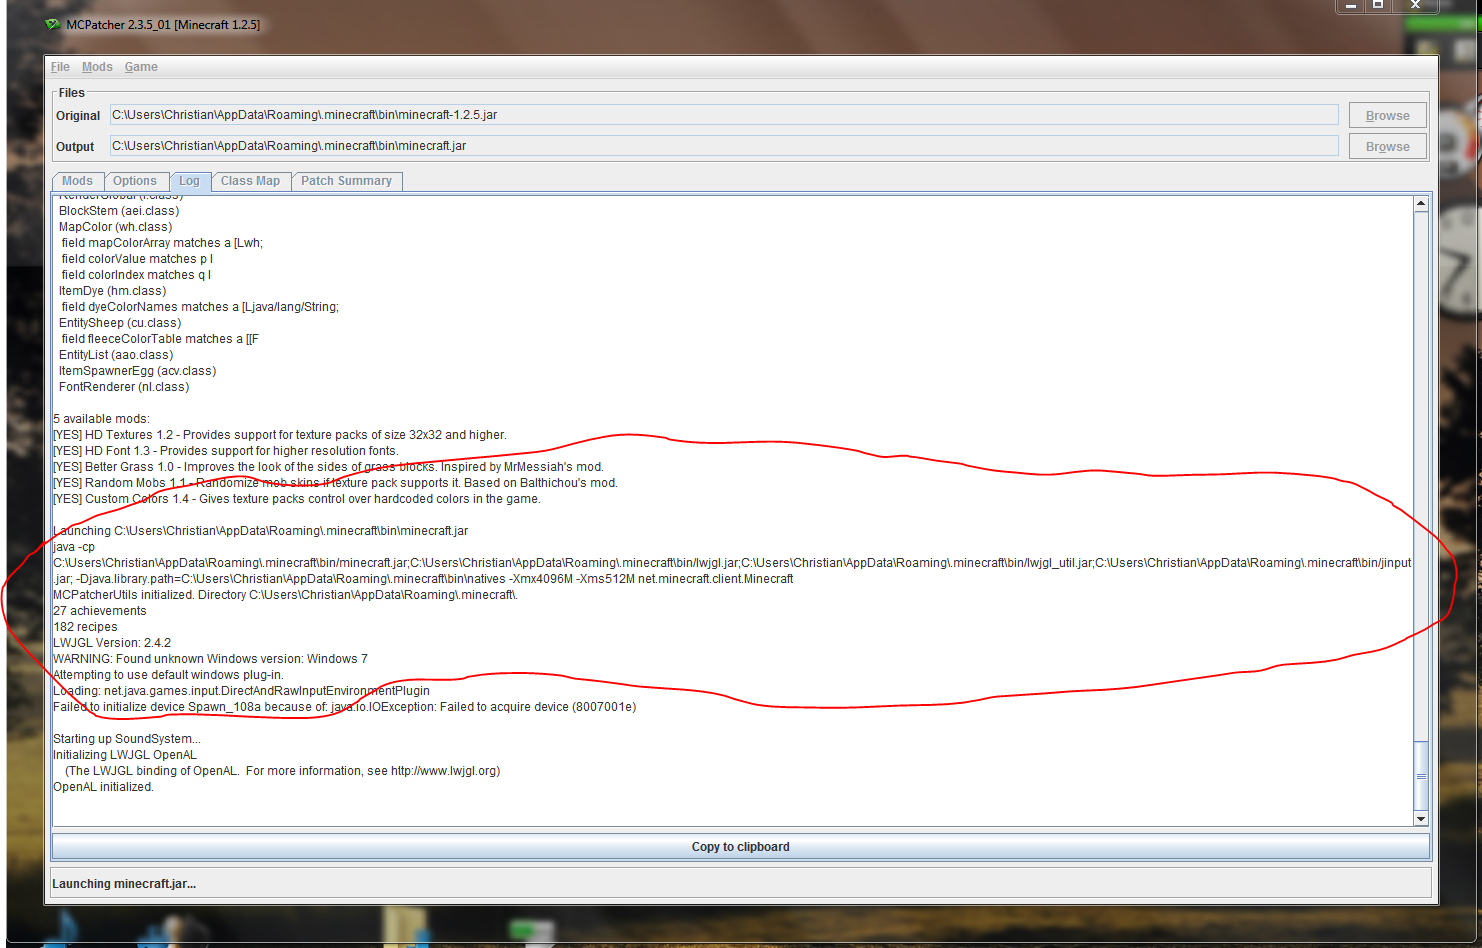The height and width of the screenshot is (948, 1482).
Task: Click the Output jar path field
Action: [724, 146]
